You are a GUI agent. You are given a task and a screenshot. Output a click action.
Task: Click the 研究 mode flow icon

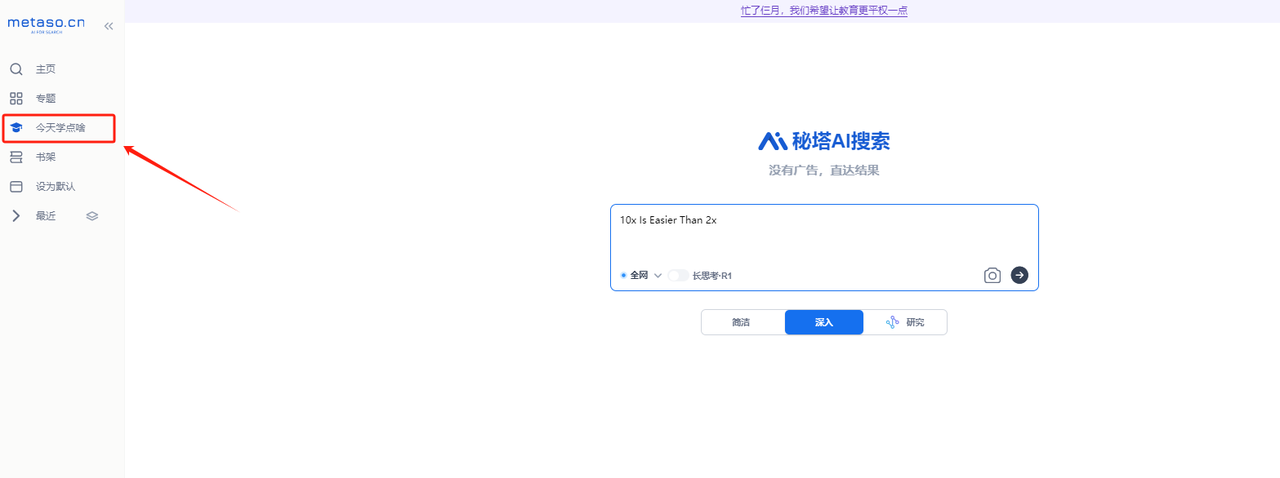(x=893, y=322)
